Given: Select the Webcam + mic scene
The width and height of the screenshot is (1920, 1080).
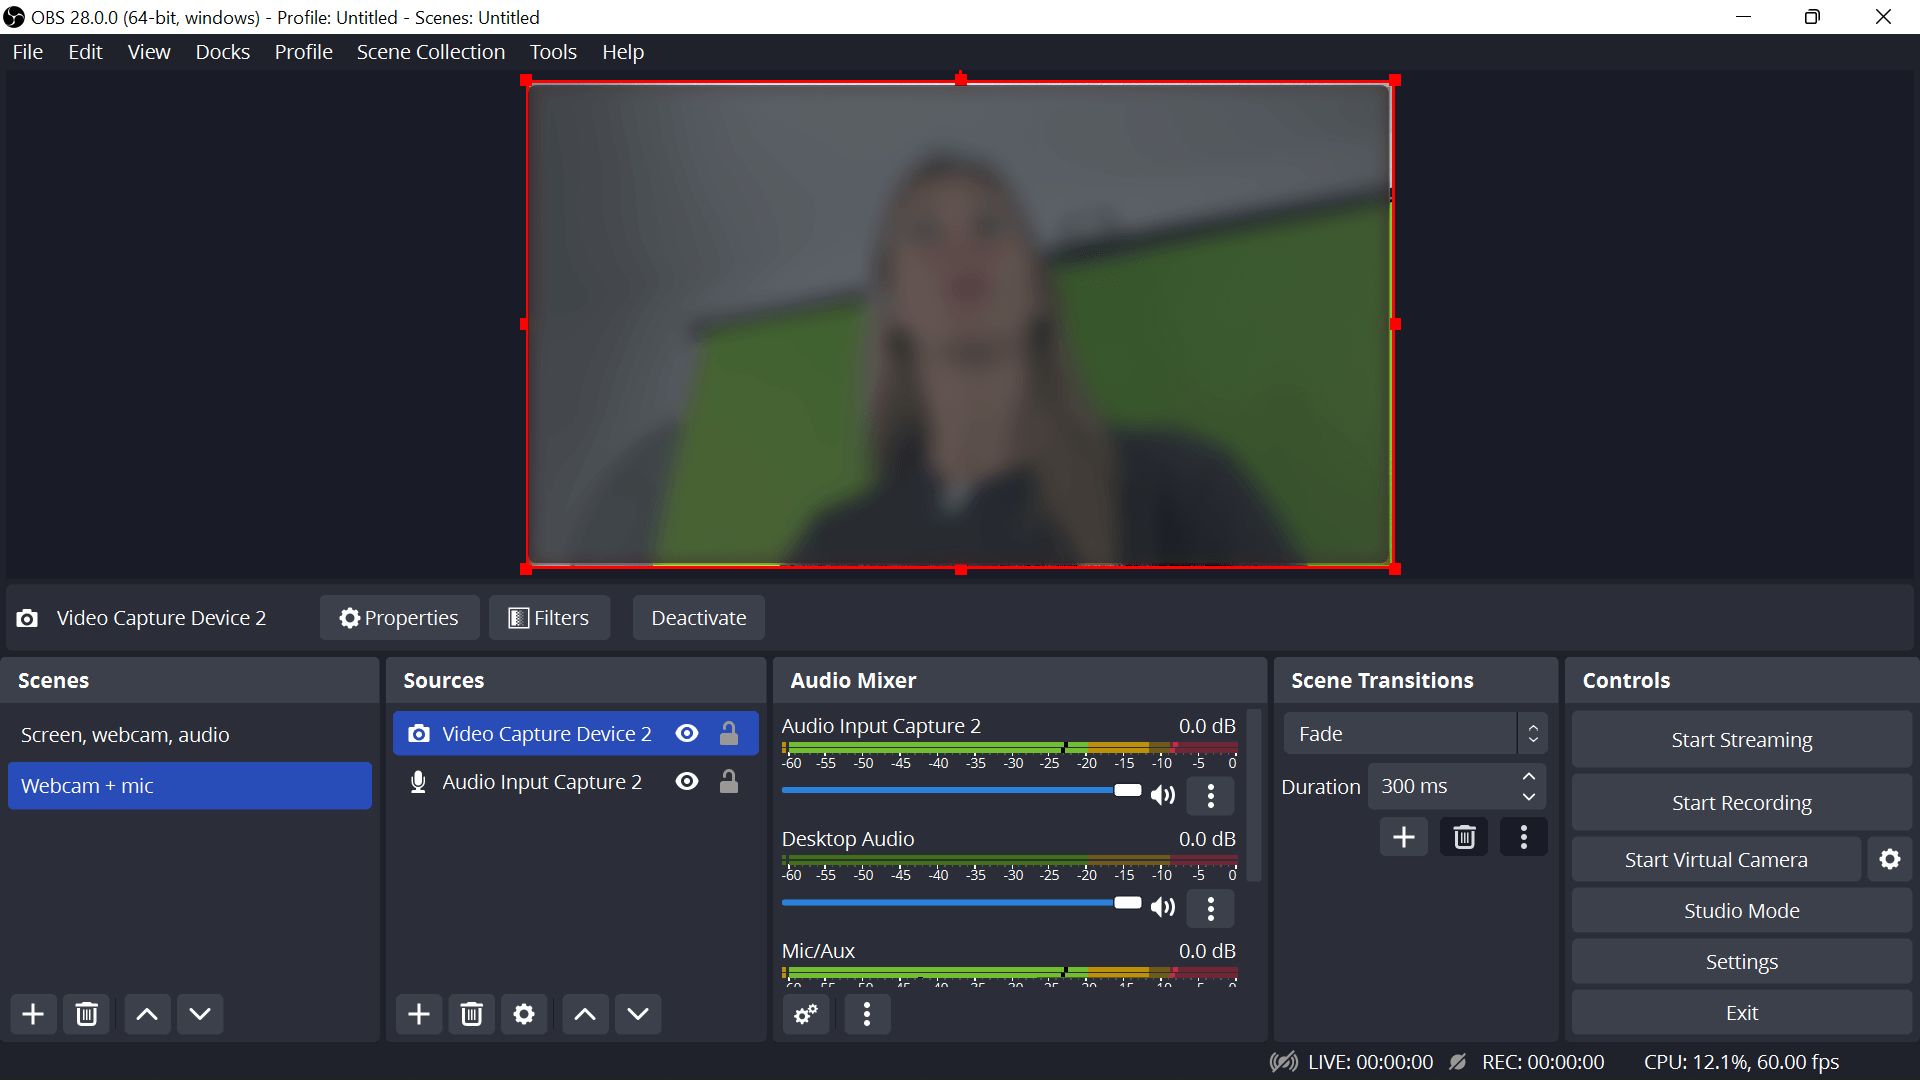Looking at the screenshot, I should [x=190, y=786].
